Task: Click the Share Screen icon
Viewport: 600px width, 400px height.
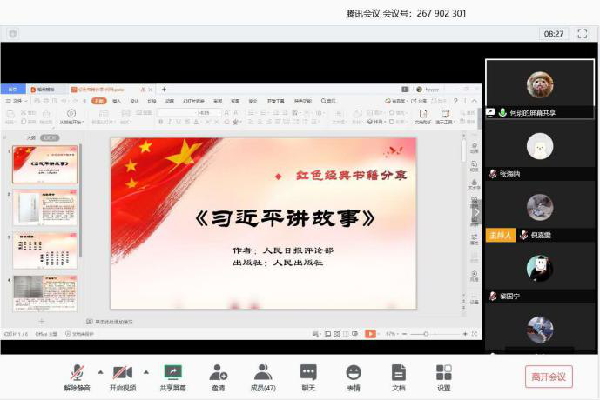Action: click(x=172, y=376)
